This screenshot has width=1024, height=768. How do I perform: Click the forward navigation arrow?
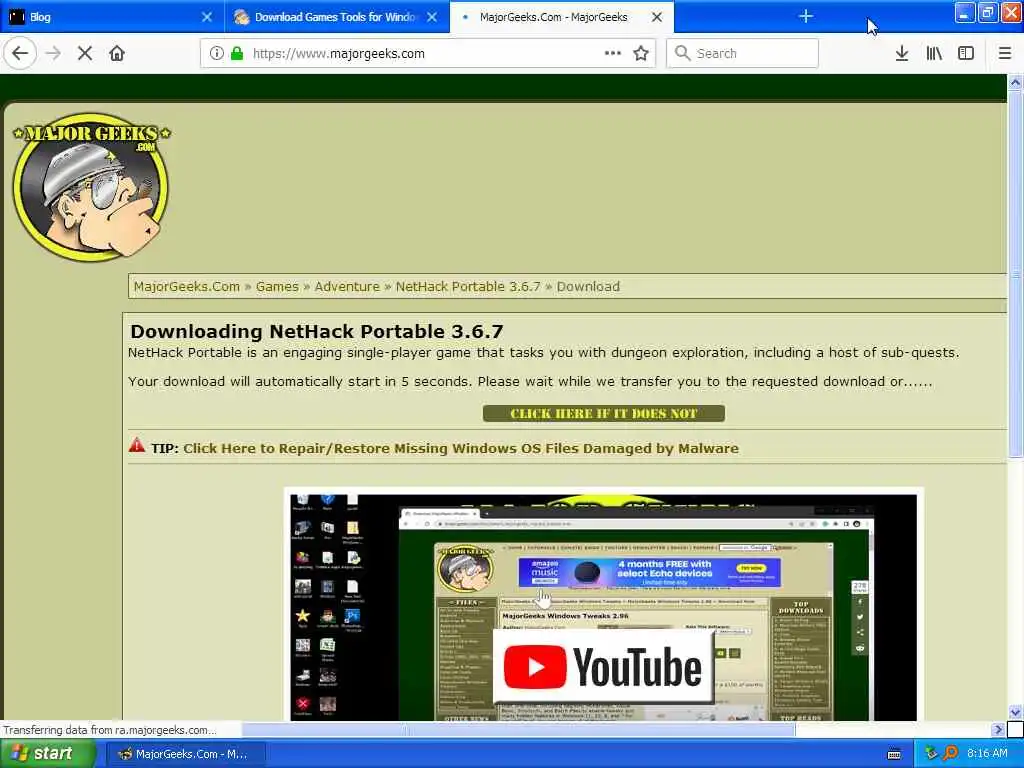(x=53, y=54)
